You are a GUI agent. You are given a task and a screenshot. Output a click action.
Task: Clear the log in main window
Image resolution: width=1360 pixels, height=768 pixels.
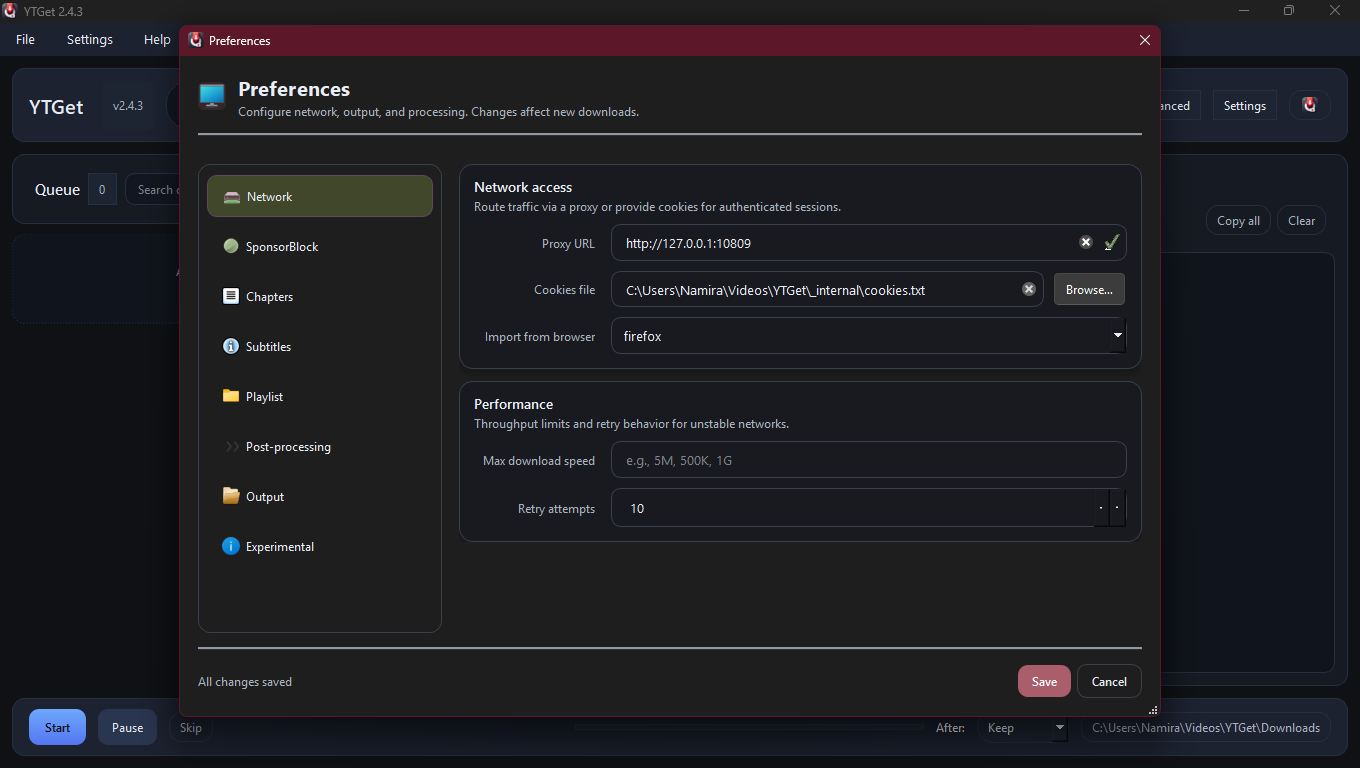(1301, 220)
